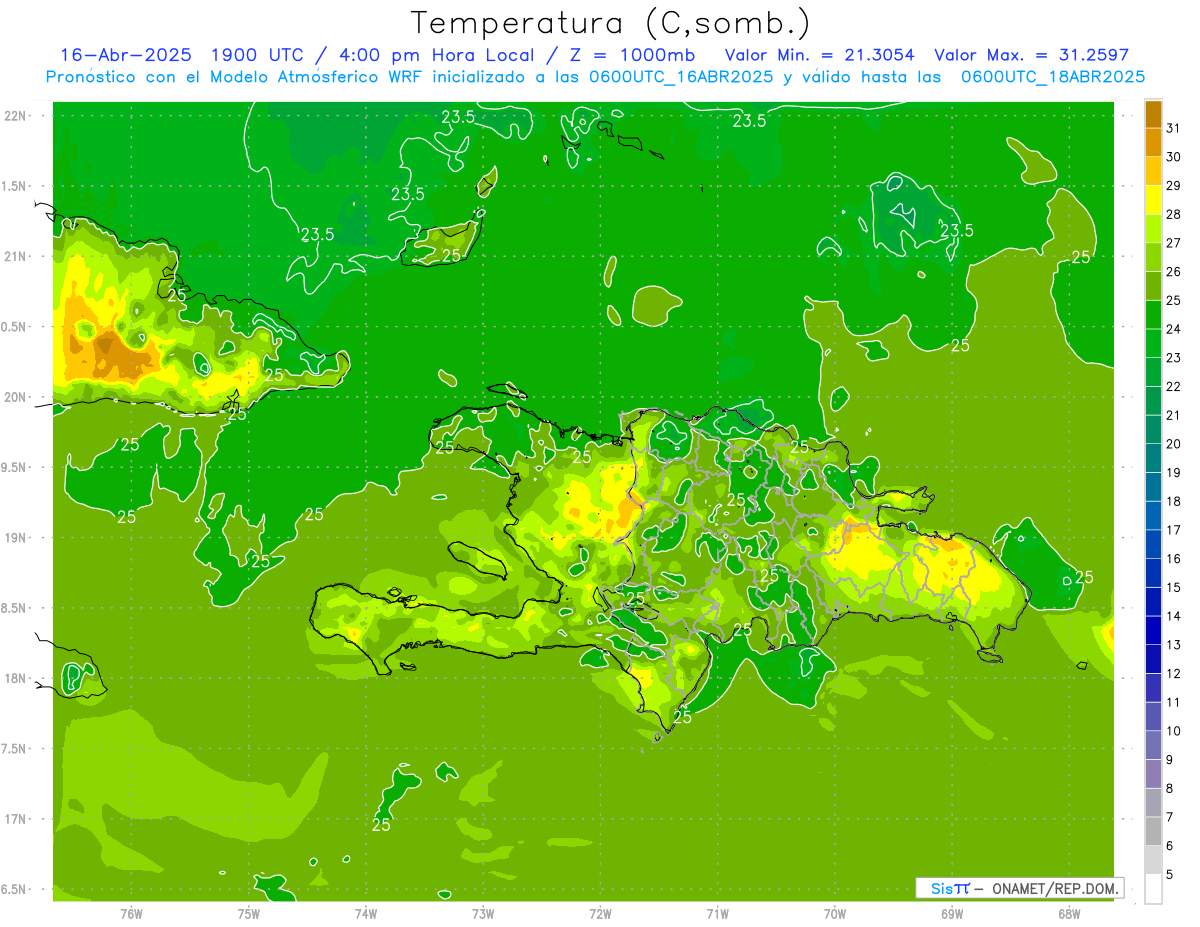1200x927 pixels.
Task: Click the legend swatch between 25 and 26
Action: 1153,286
